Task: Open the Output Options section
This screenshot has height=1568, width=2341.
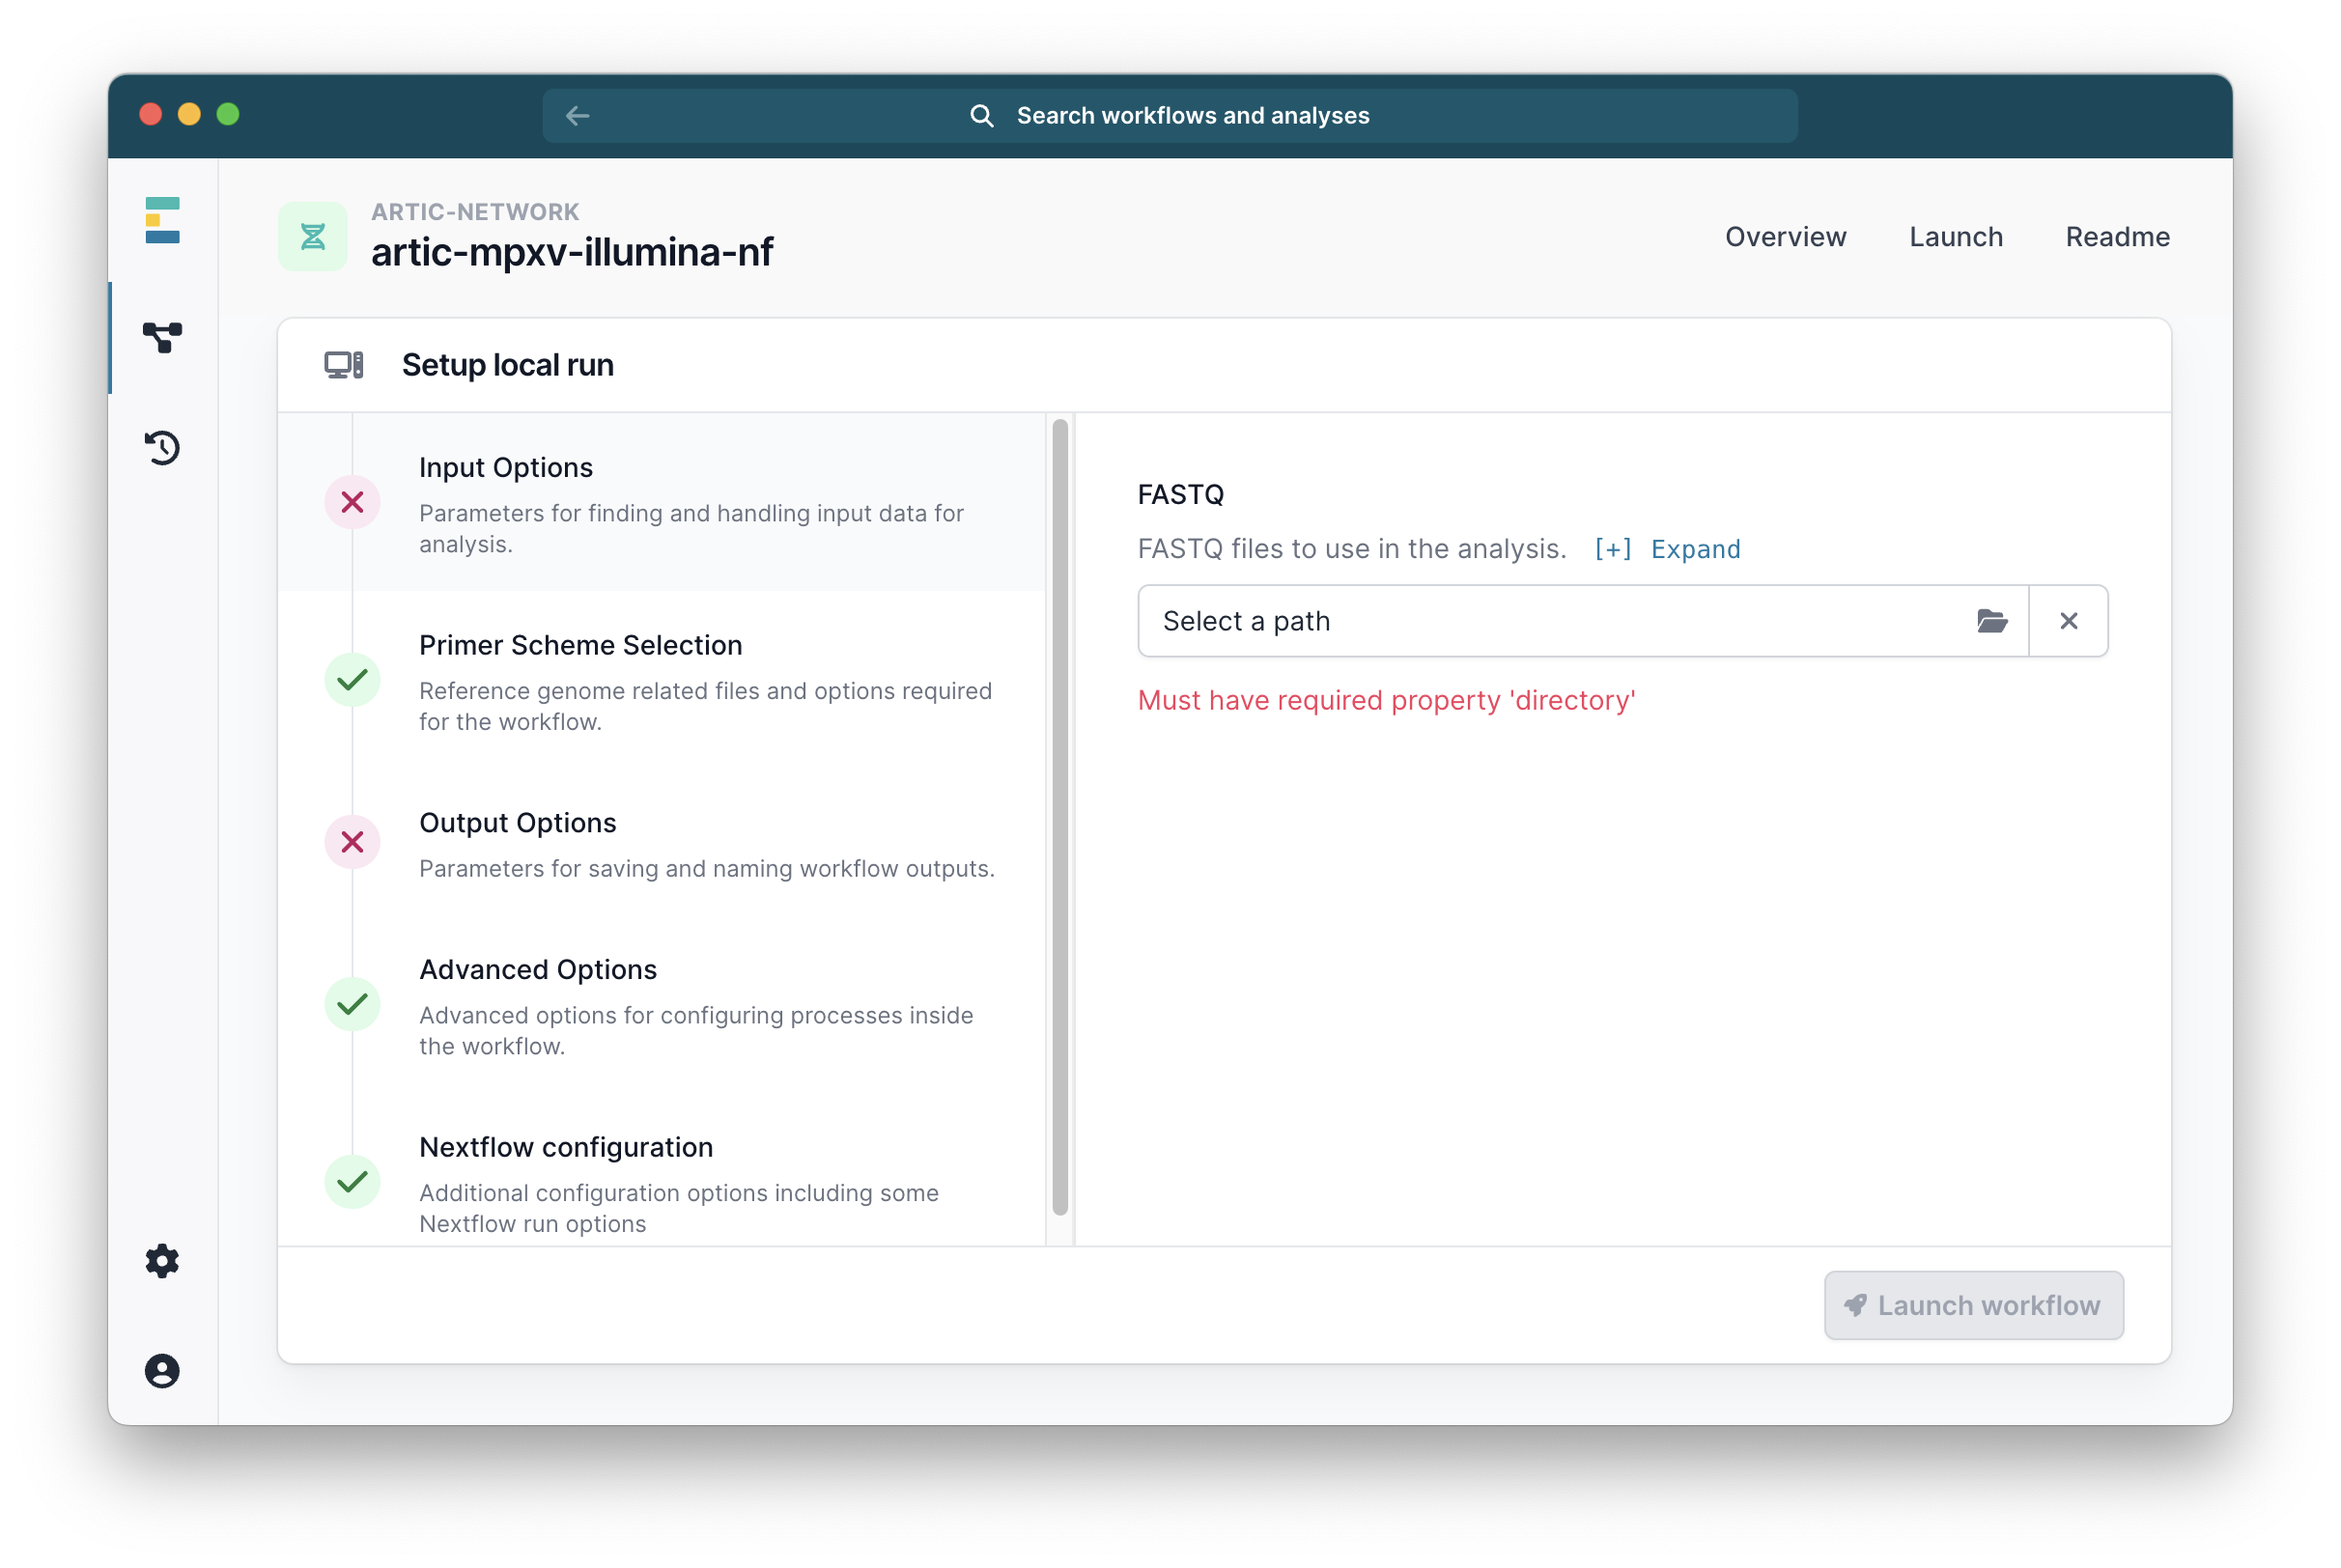Action: (662, 844)
